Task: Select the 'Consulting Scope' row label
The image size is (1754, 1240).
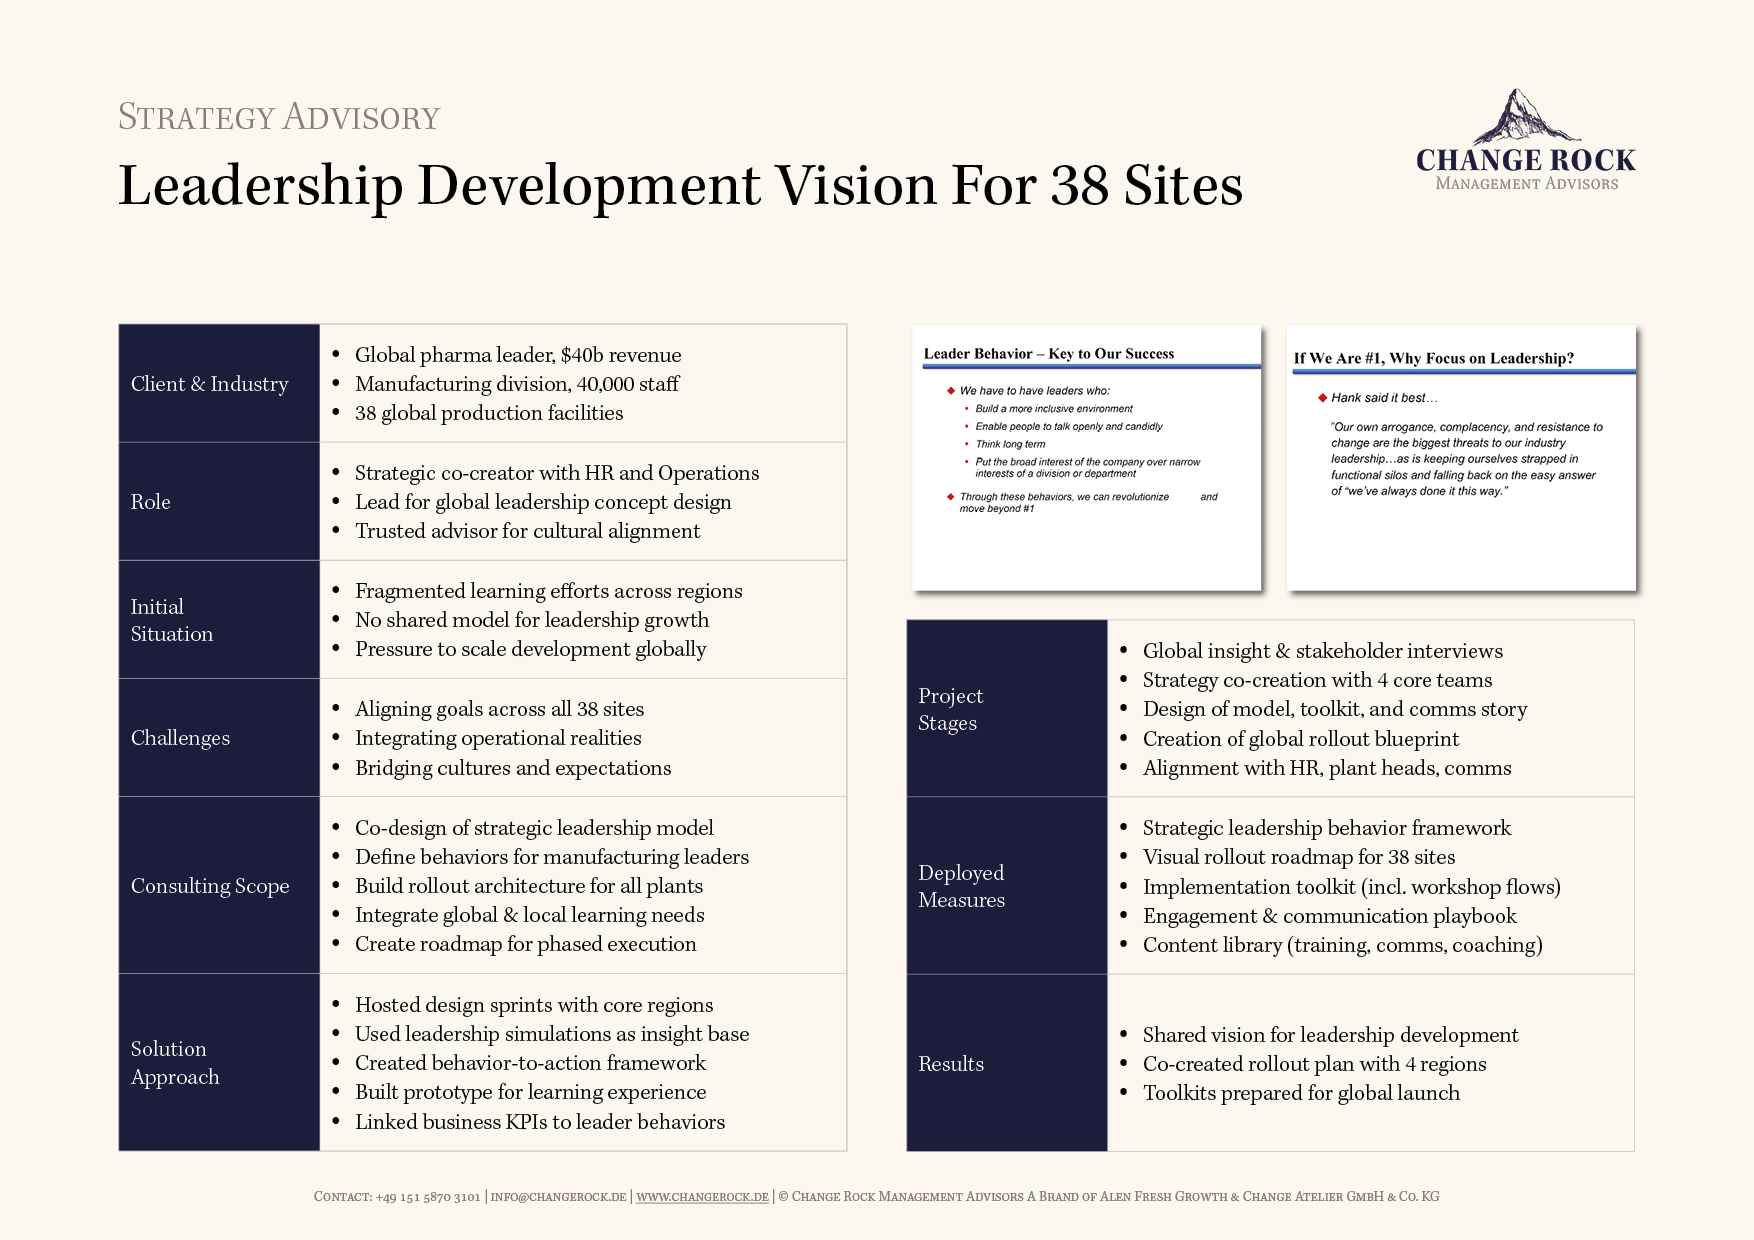Action: [x=210, y=886]
